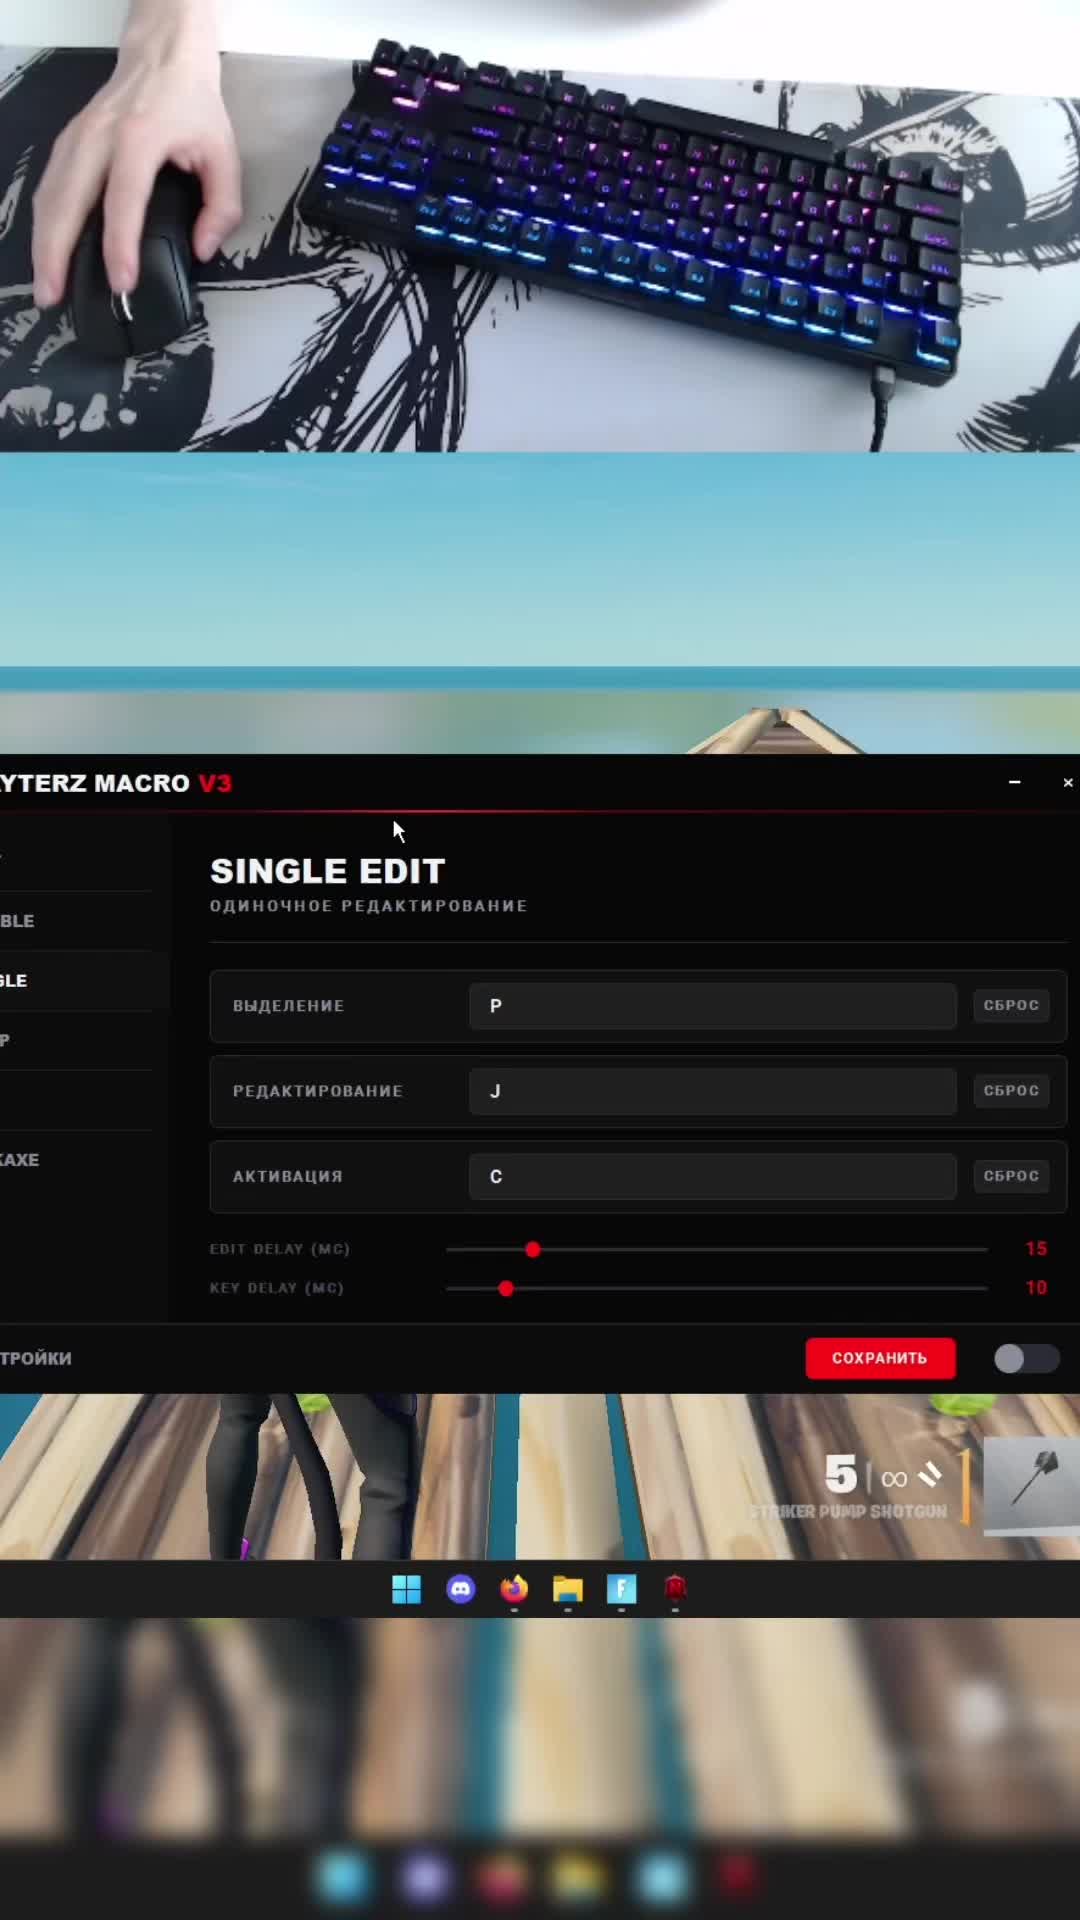The width and height of the screenshot is (1080, 1920).
Task: Select the АКТИВАЦИЯ key field showing C
Action: 713,1177
